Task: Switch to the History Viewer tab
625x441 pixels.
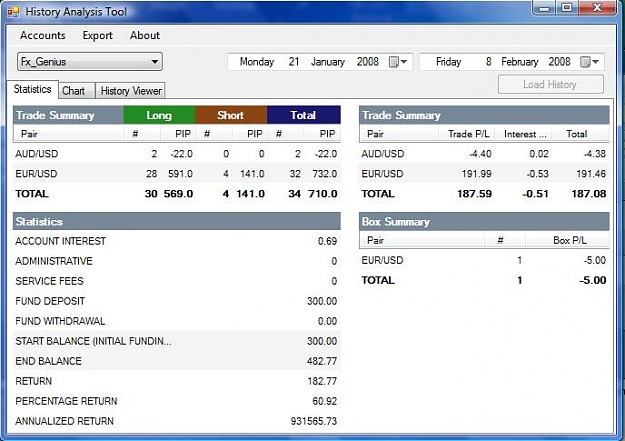Action: click(x=131, y=91)
